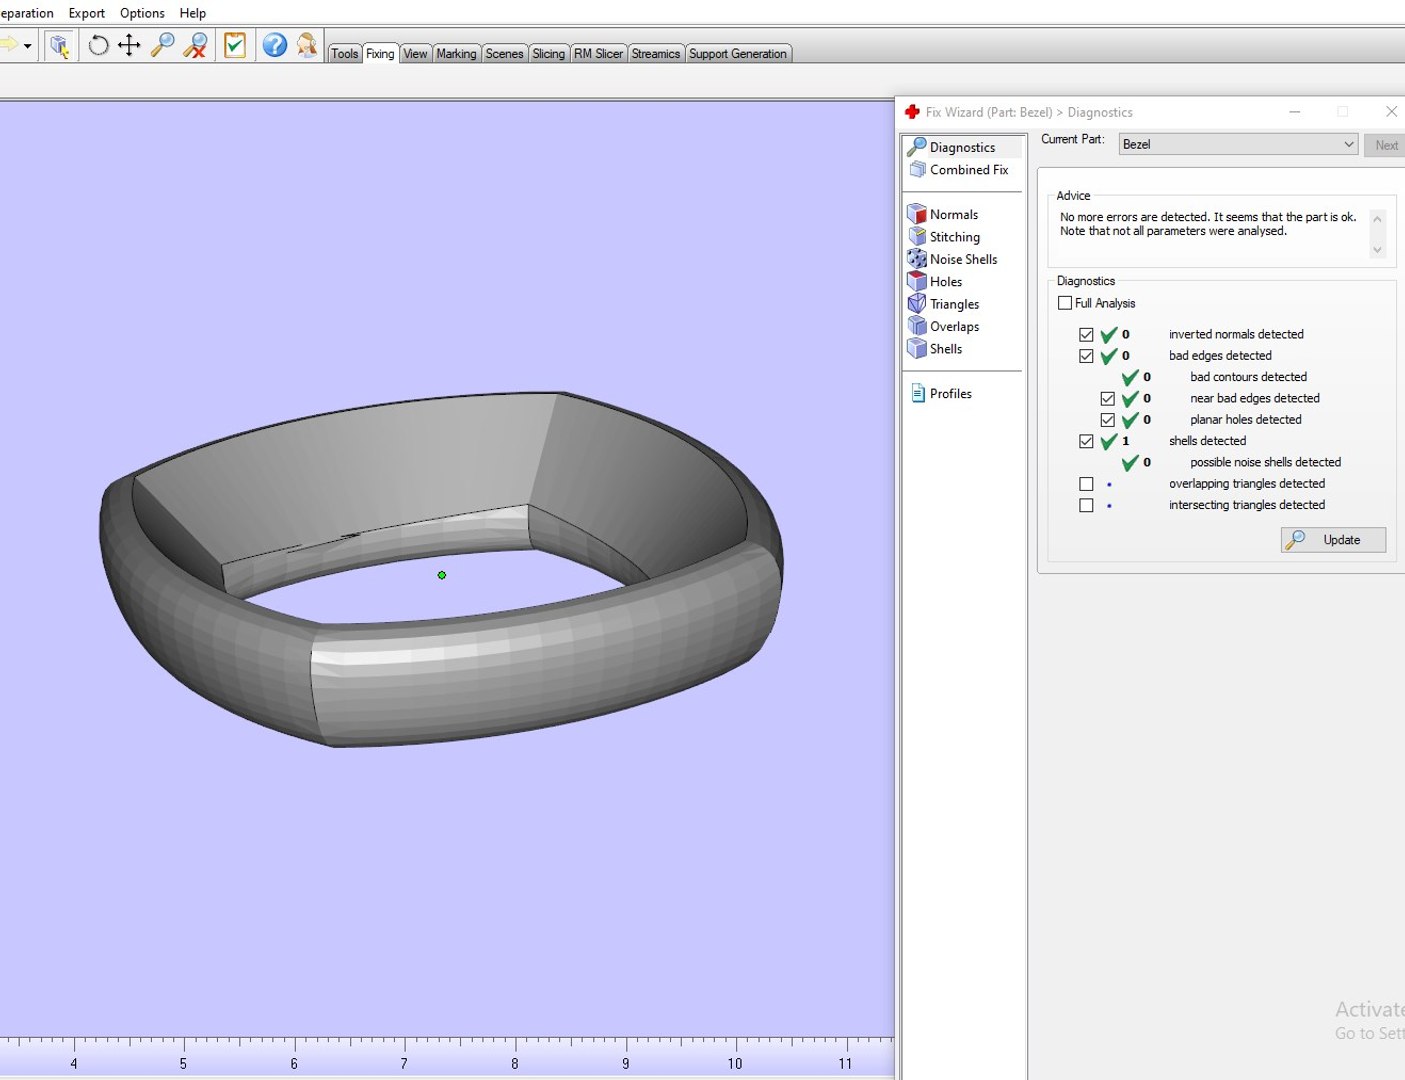
Task: Click the select part cube-cursor icon
Action: tap(60, 45)
